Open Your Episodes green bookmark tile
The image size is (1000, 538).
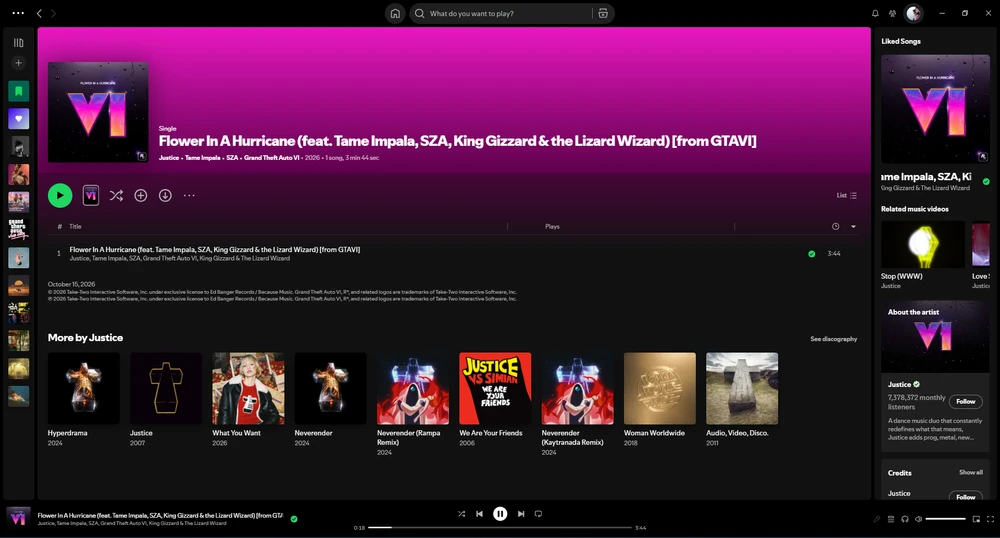click(18, 91)
